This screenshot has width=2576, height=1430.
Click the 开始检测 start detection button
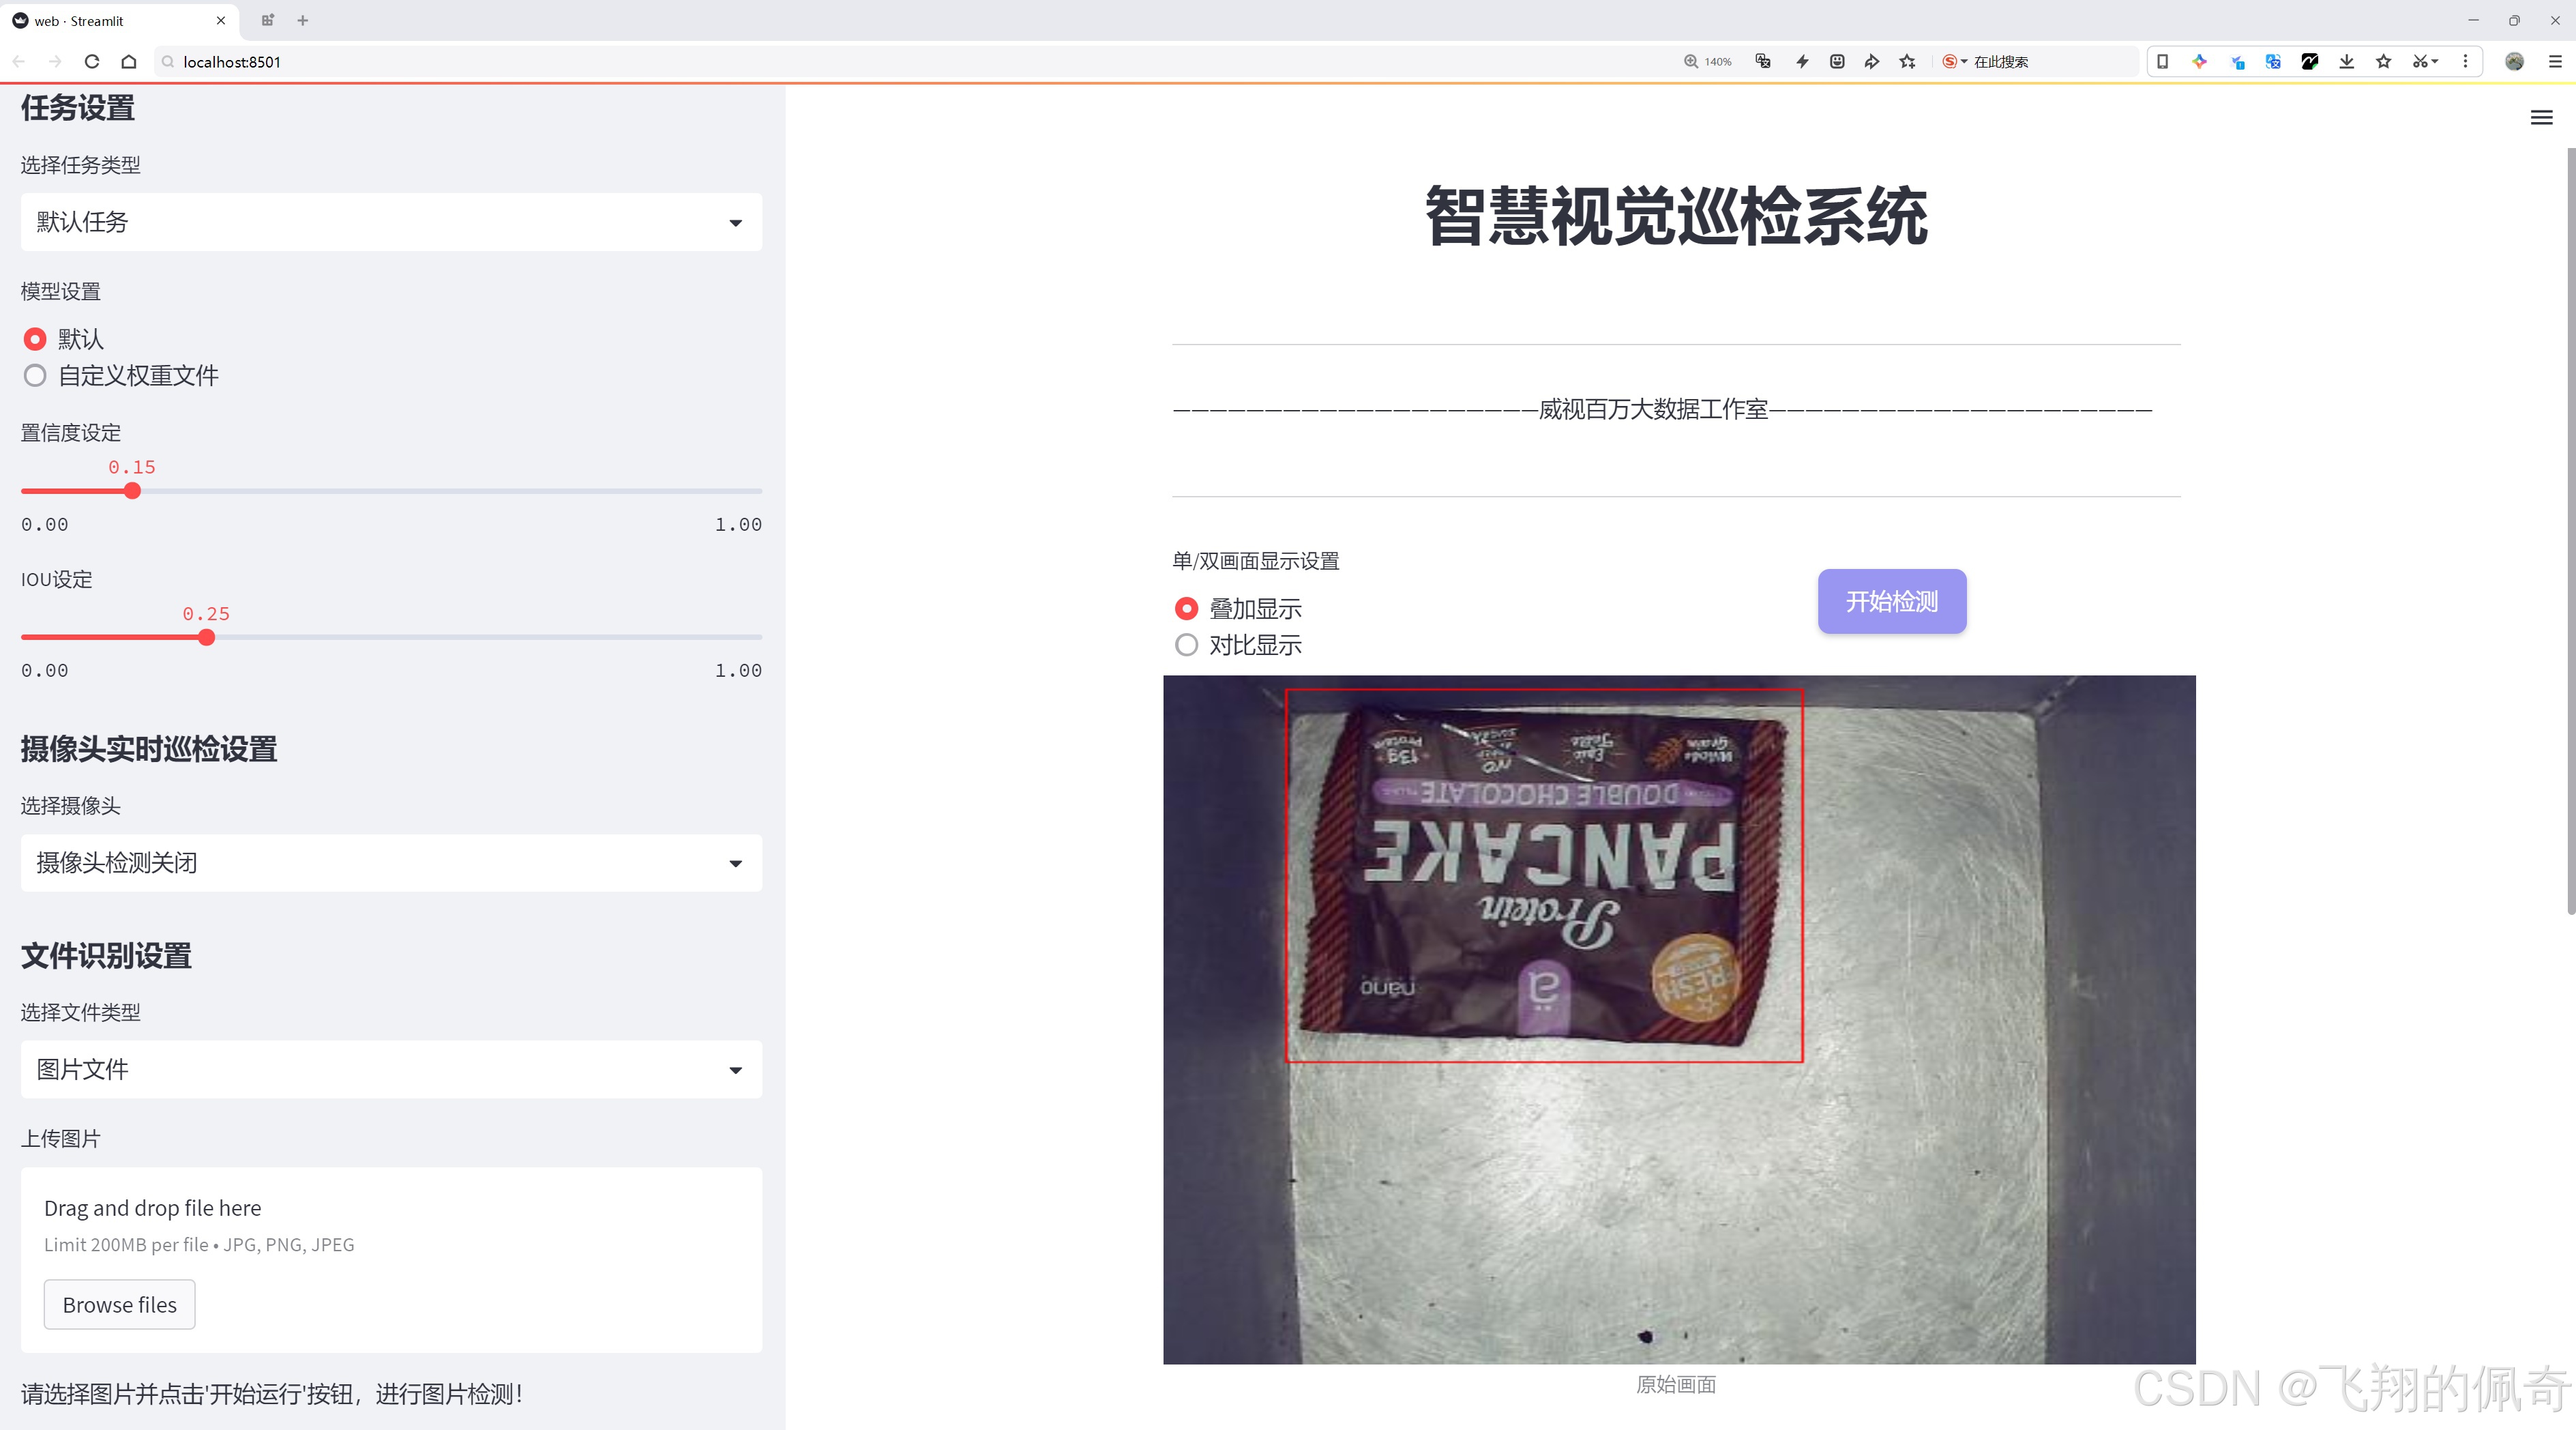point(1892,601)
